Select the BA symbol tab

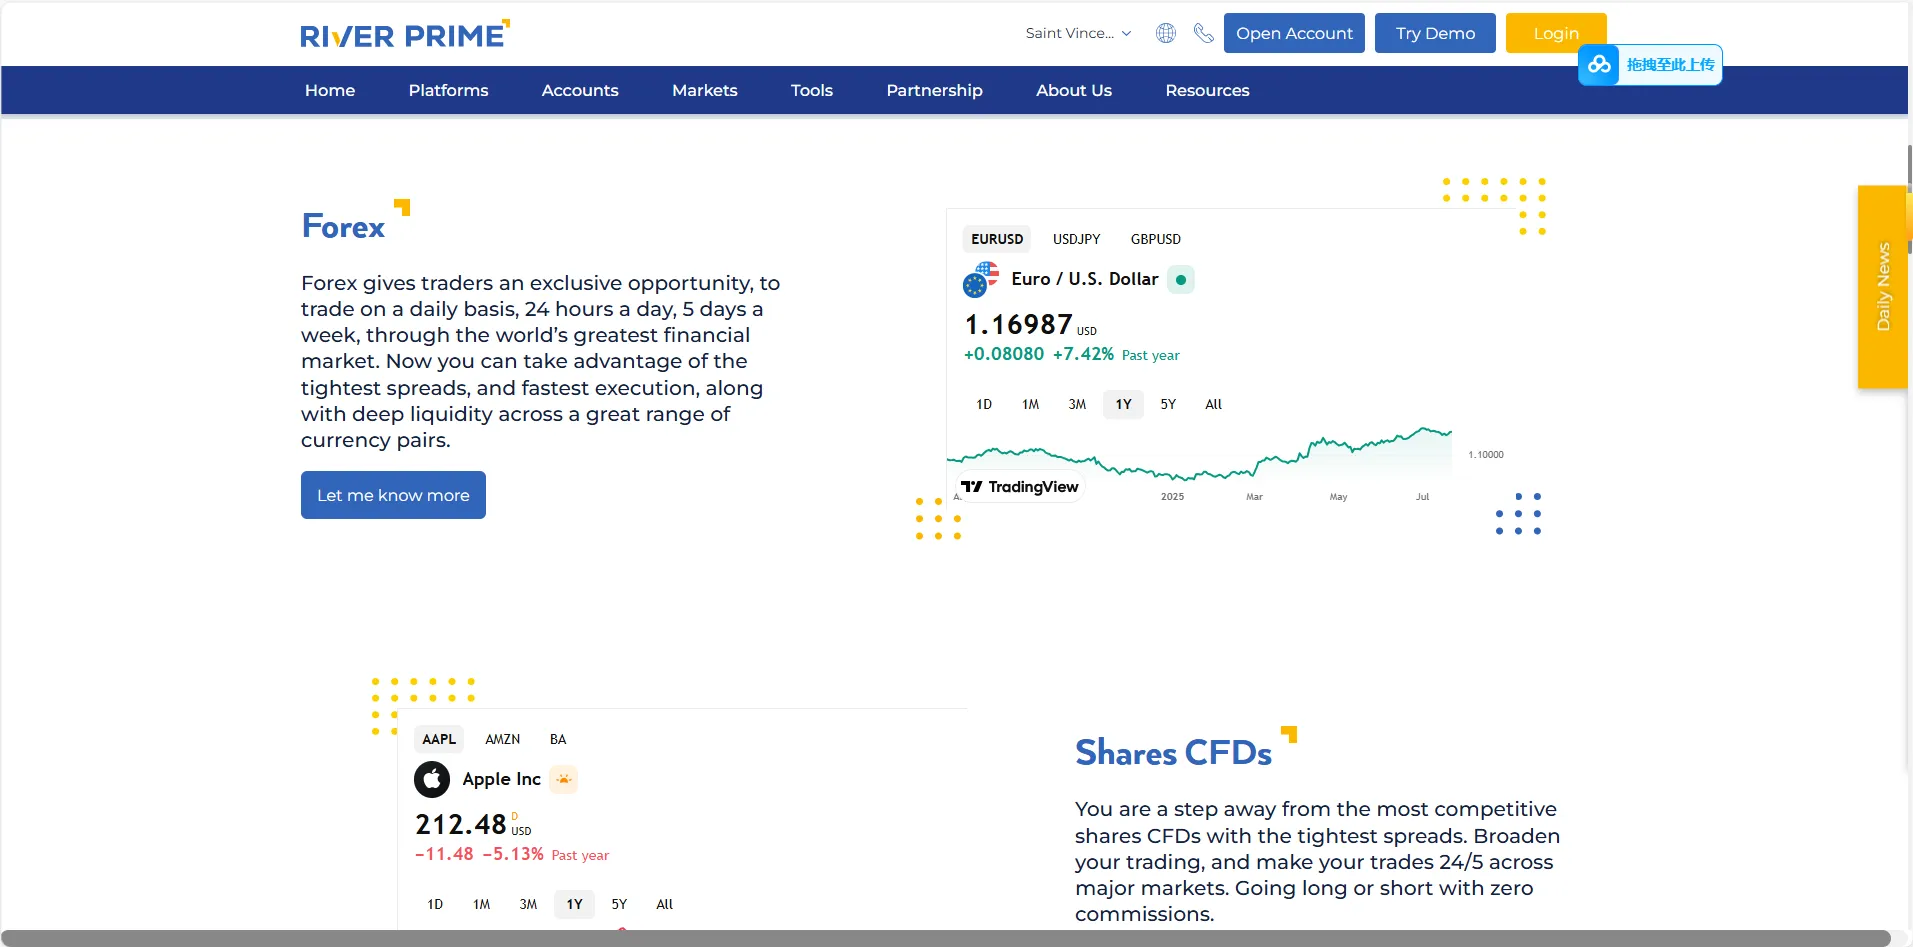tap(558, 739)
